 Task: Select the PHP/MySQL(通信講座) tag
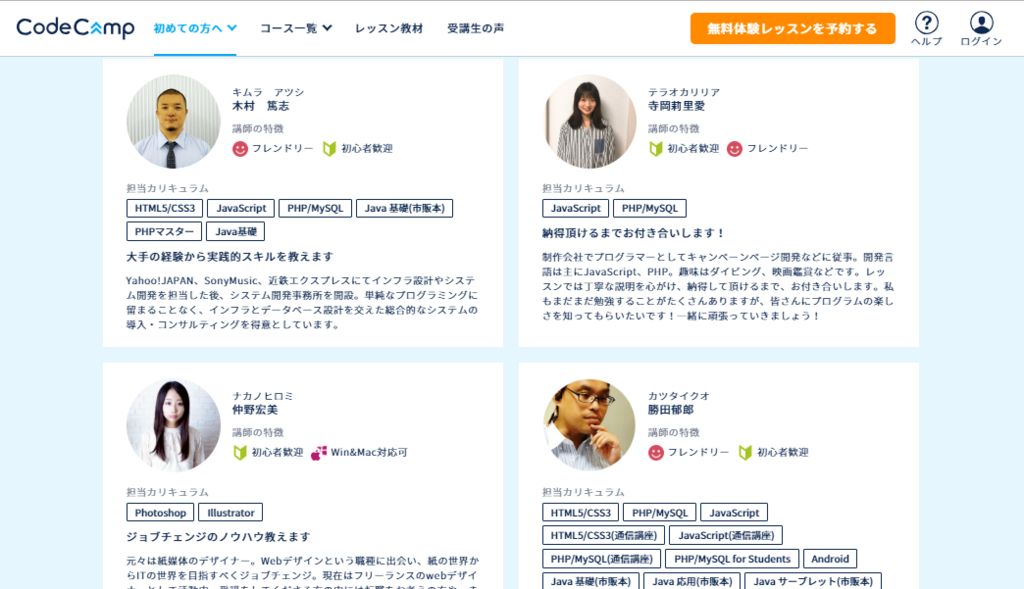[x=601, y=559]
